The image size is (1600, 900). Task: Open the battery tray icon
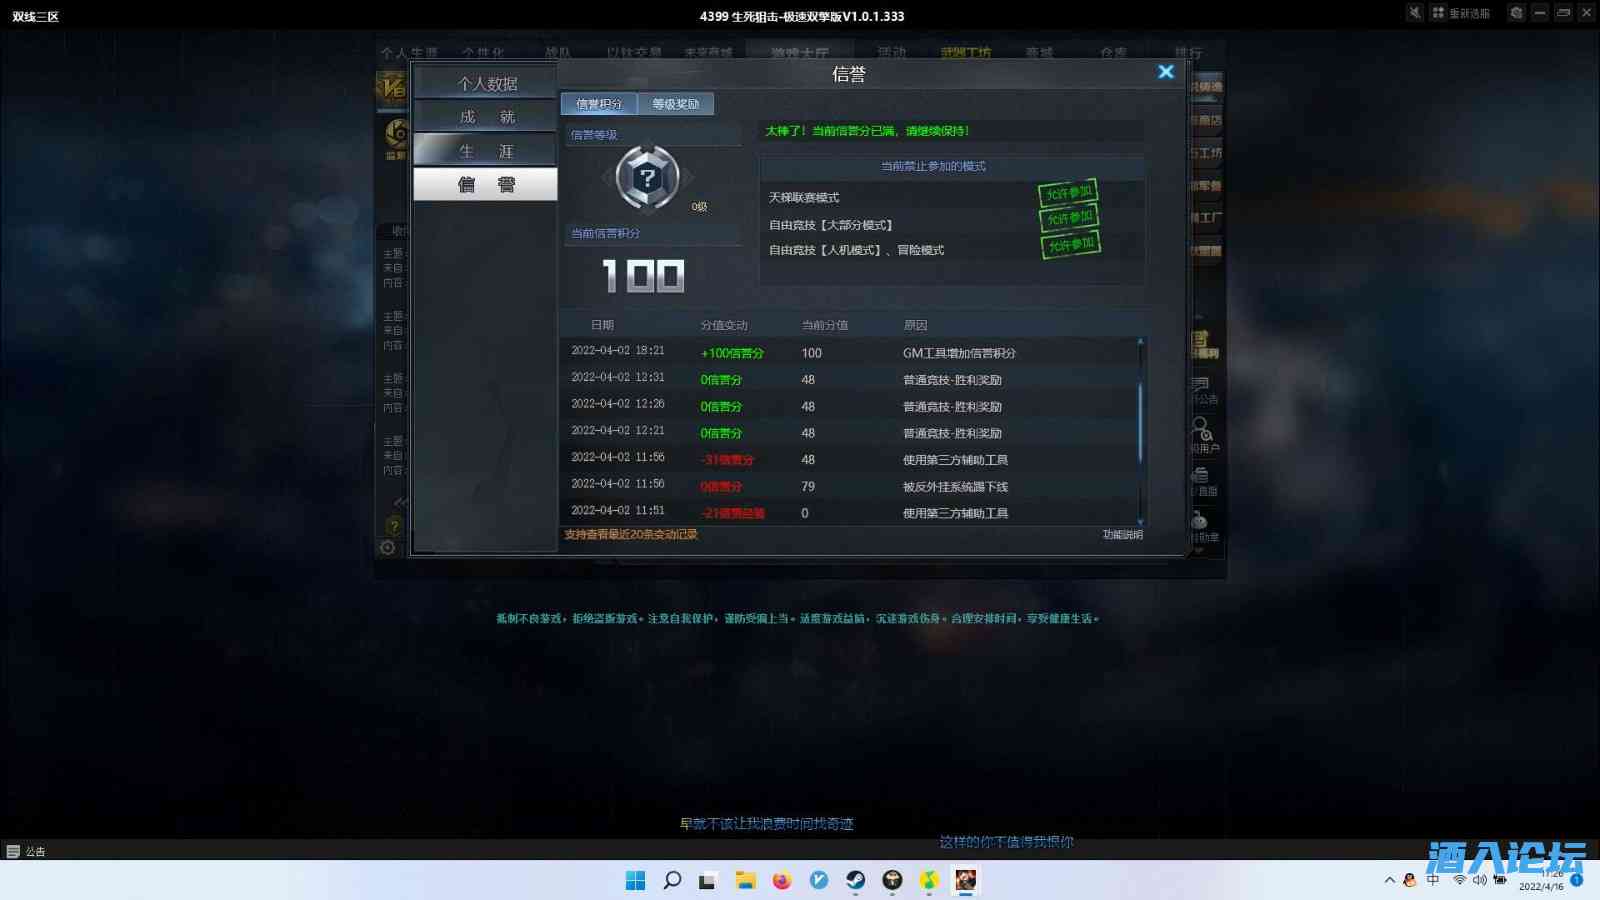coord(1500,880)
